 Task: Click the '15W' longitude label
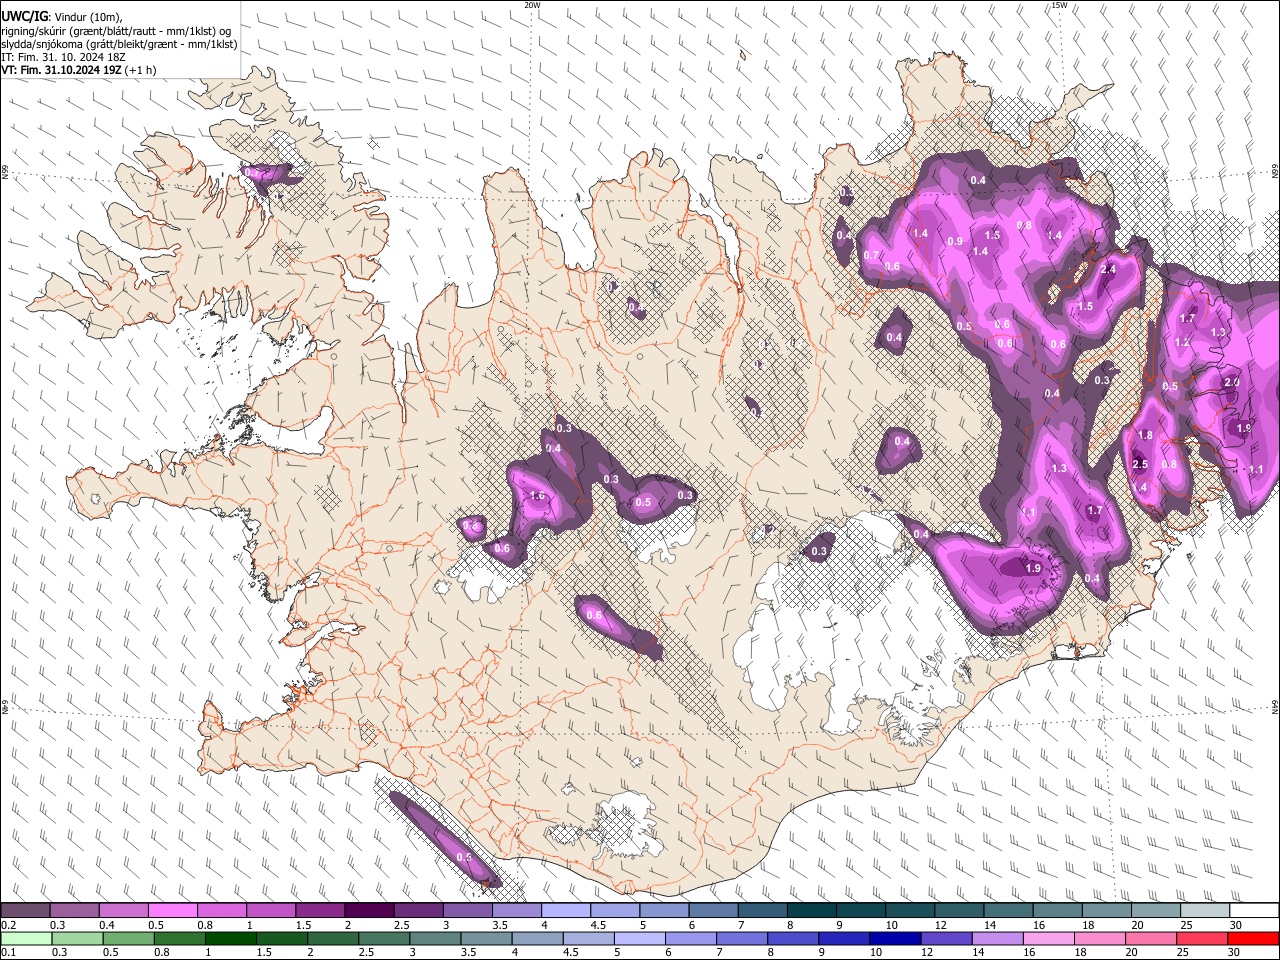tap(1058, 5)
